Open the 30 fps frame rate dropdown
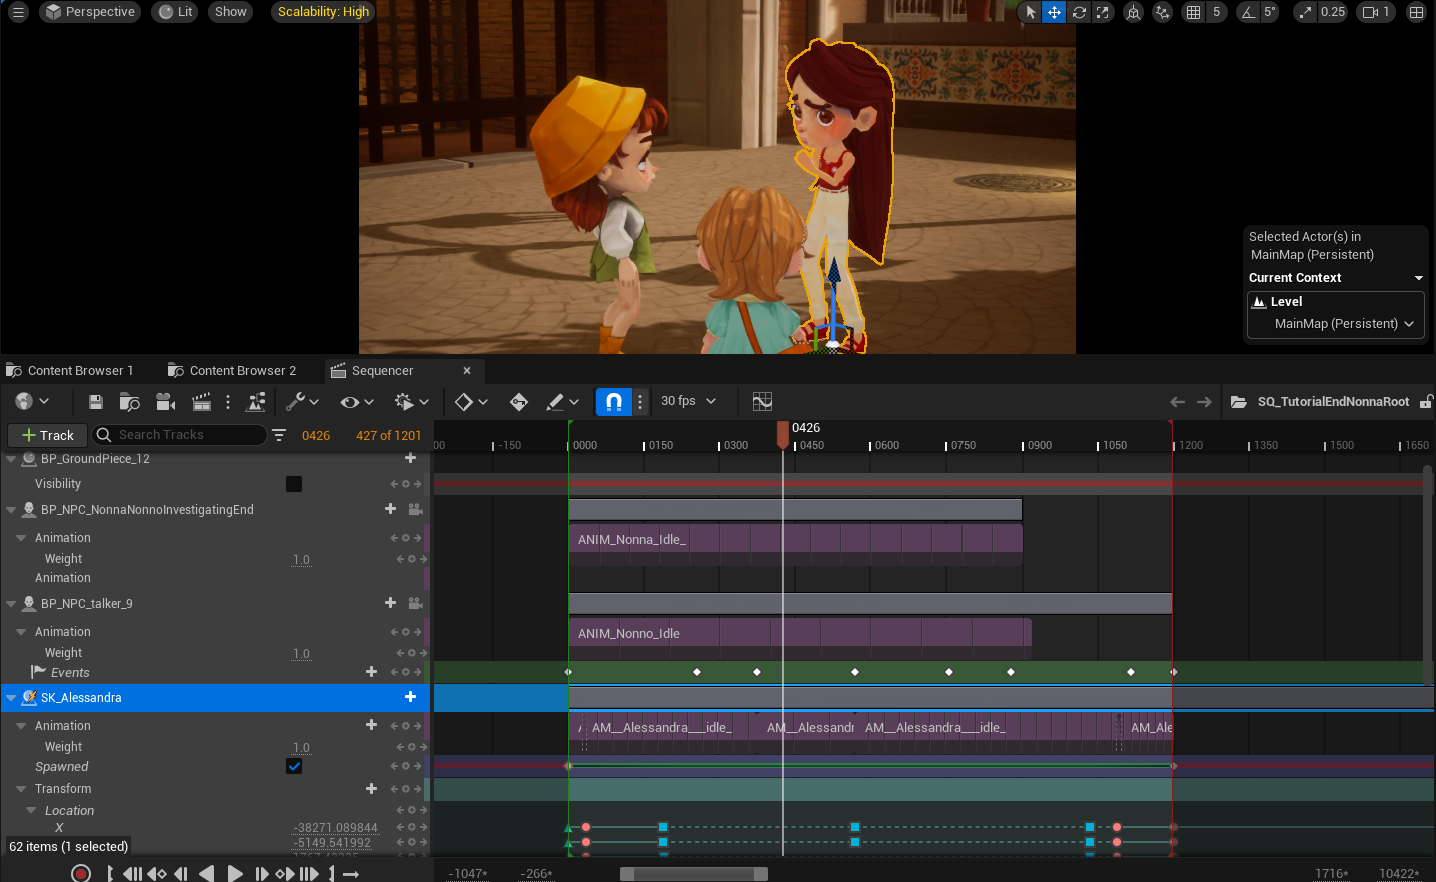Screen dimensions: 1436x882 pyautogui.click(x=688, y=402)
